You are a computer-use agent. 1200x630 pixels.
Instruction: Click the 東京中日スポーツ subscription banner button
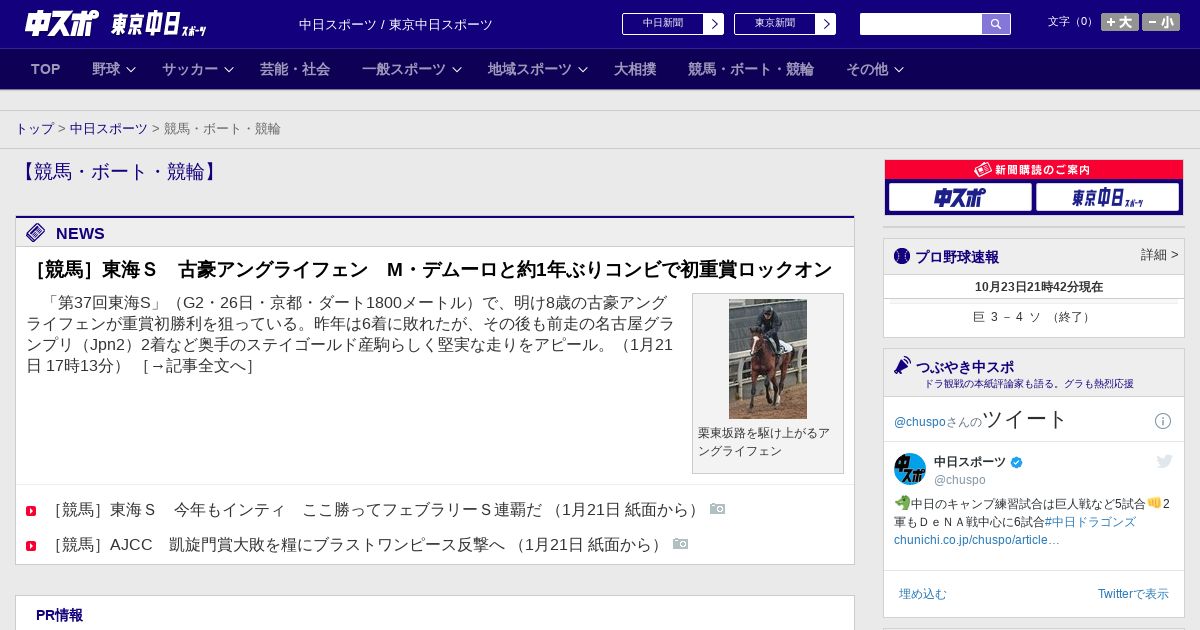point(1107,197)
